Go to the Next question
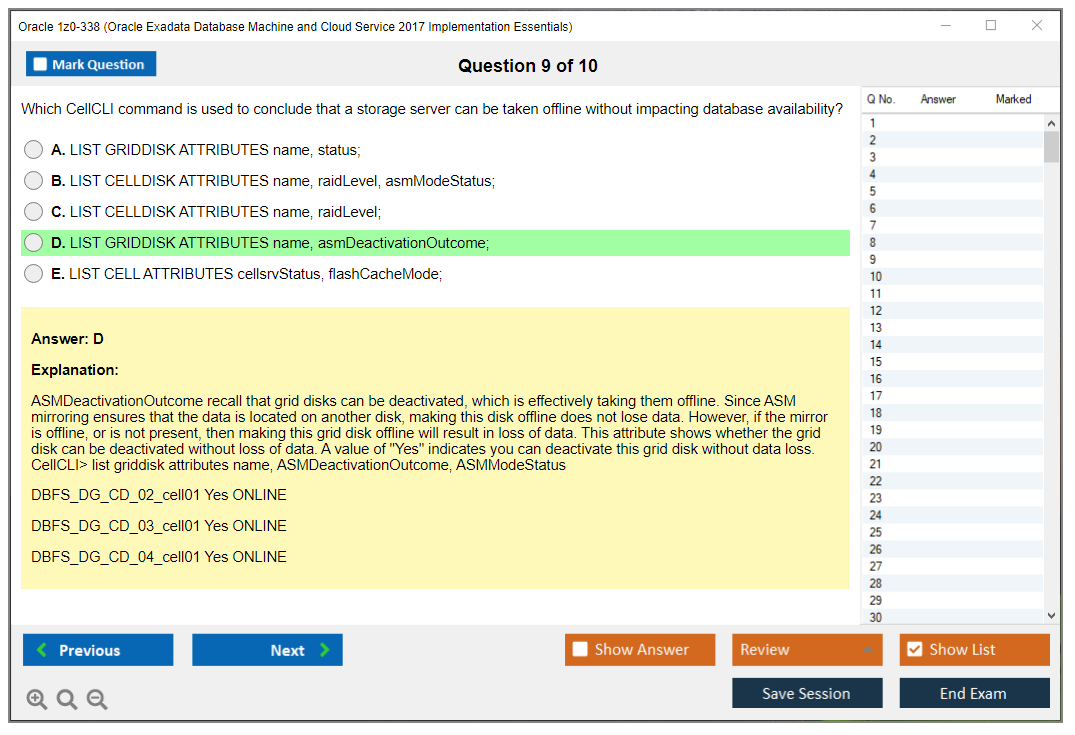 pos(267,650)
